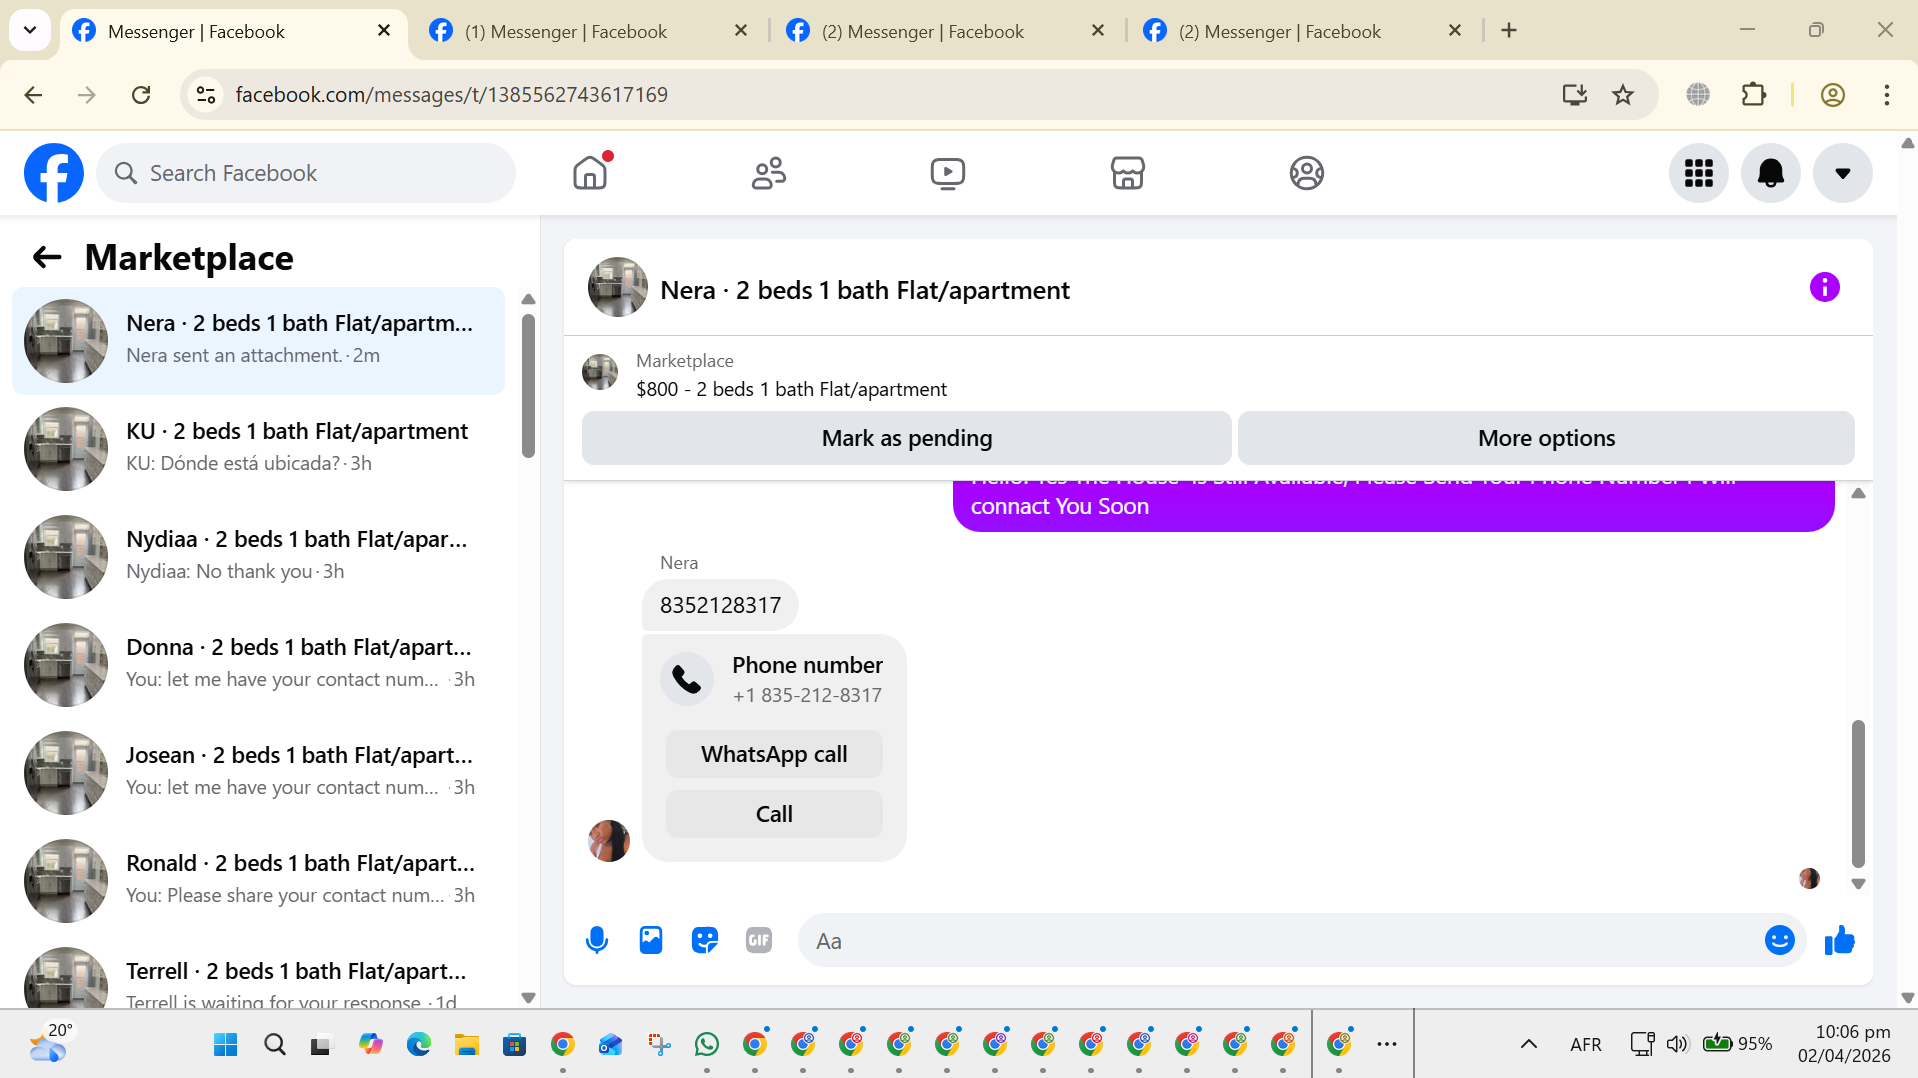Click the 8352128317 message bubble
Viewport: 1918px width, 1078px height.
(x=720, y=605)
